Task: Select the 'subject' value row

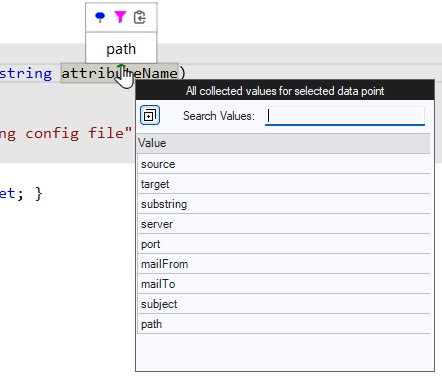Action: click(x=284, y=304)
